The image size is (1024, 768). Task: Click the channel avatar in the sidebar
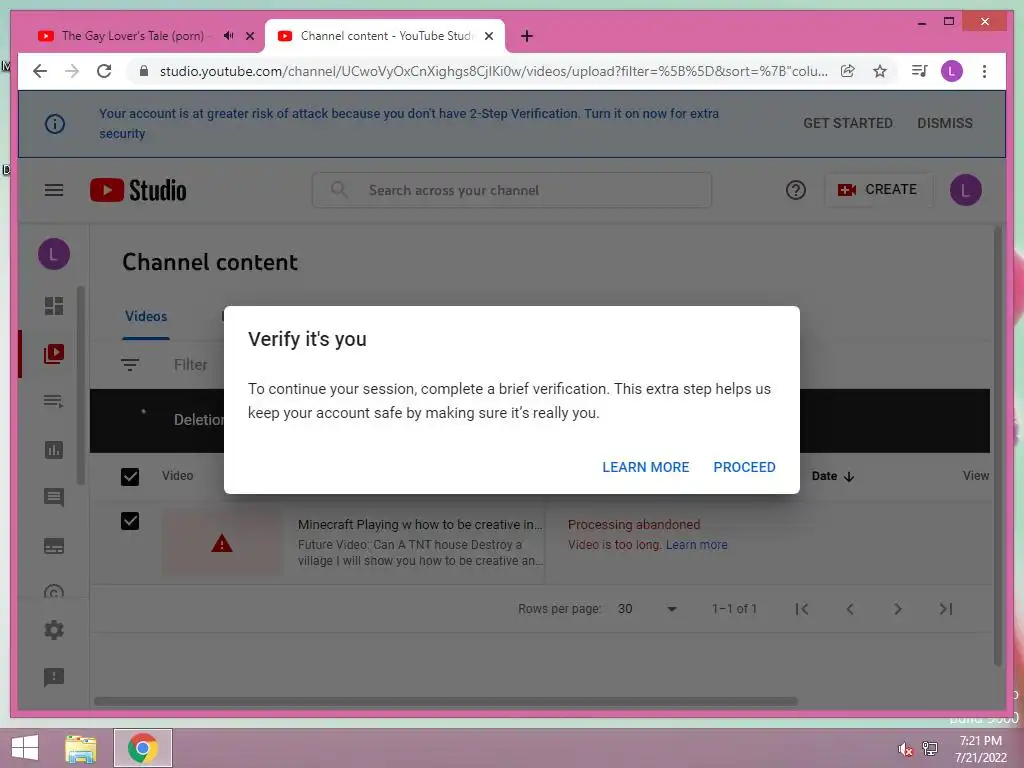tap(54, 254)
